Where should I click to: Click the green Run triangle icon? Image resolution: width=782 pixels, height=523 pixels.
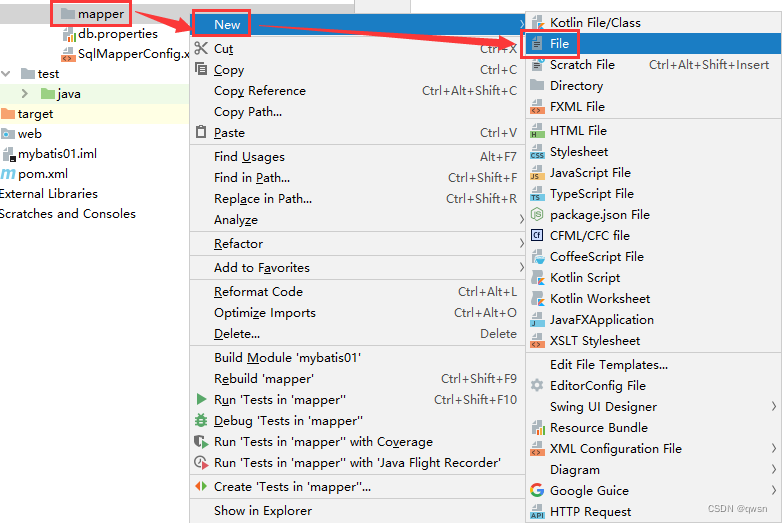click(x=201, y=399)
